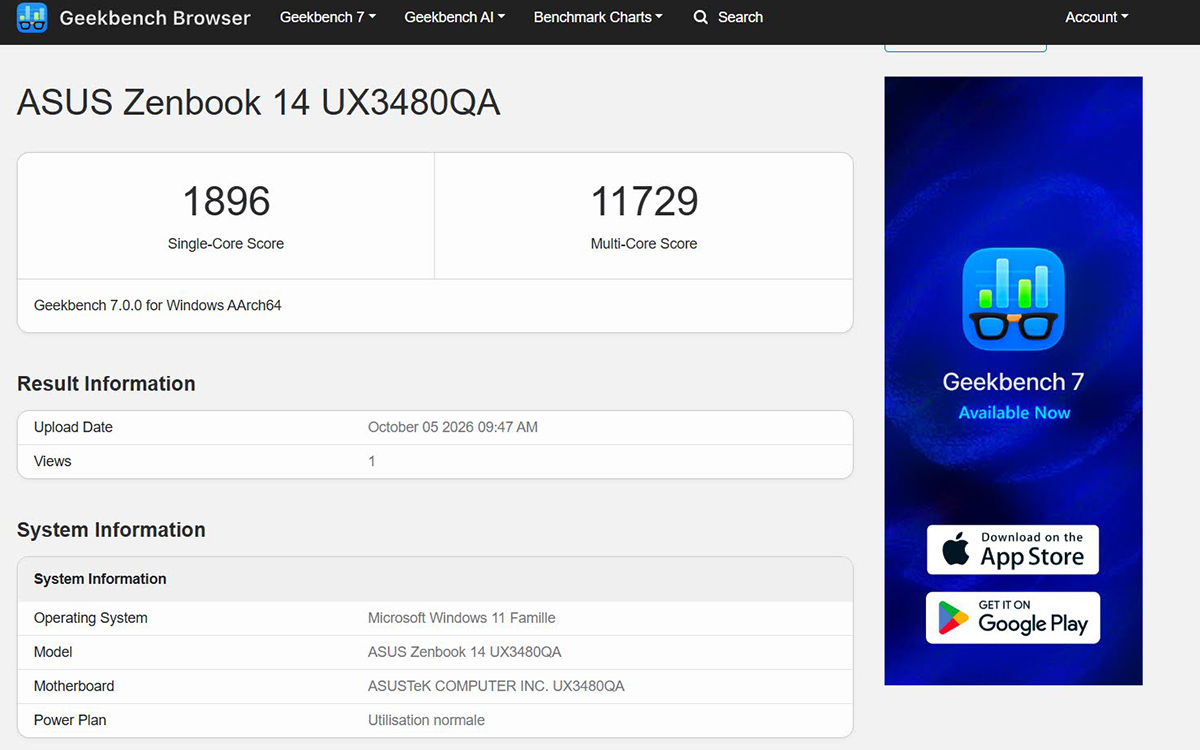
Task: Click the Motherboard row label
Action: [x=74, y=686]
